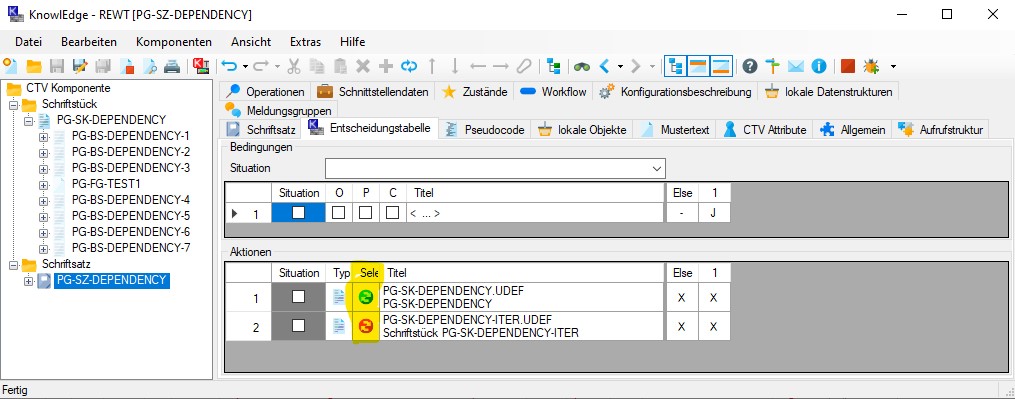
Task: Switch to the Konfigurationsbeschreibung tab
Action: pyautogui.click(x=676, y=92)
